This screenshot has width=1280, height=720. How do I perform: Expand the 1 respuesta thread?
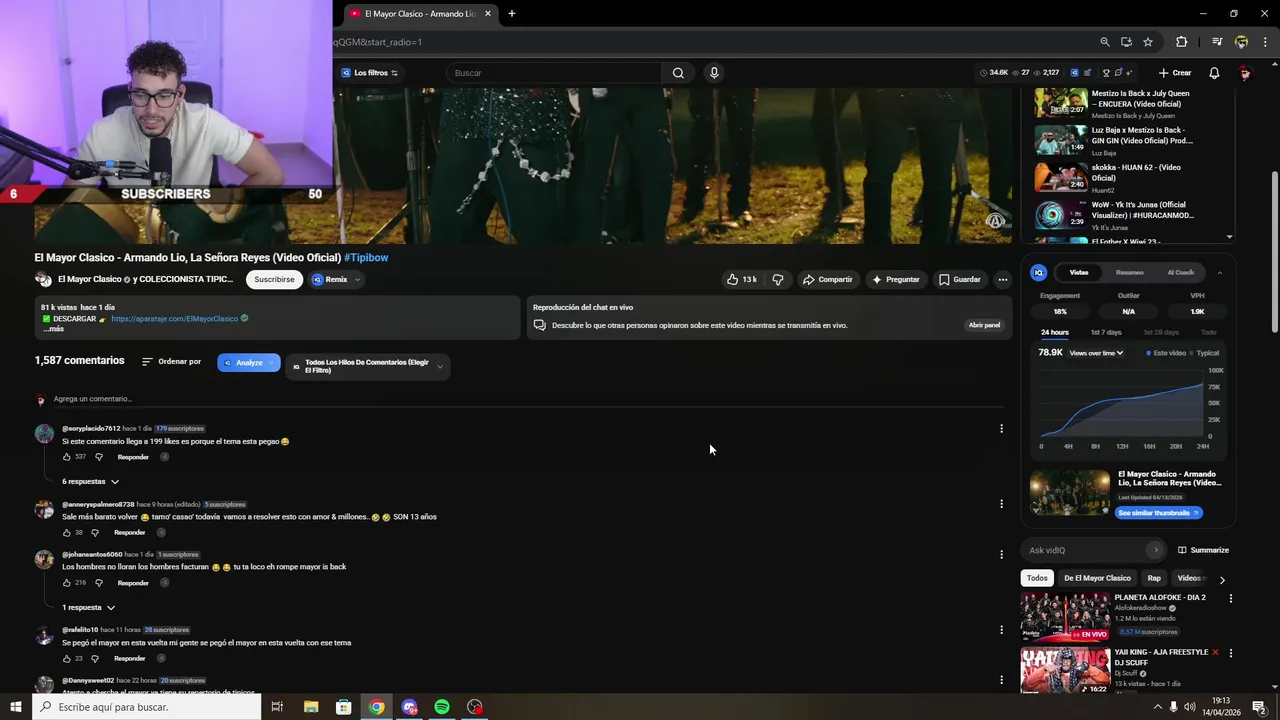coord(89,608)
